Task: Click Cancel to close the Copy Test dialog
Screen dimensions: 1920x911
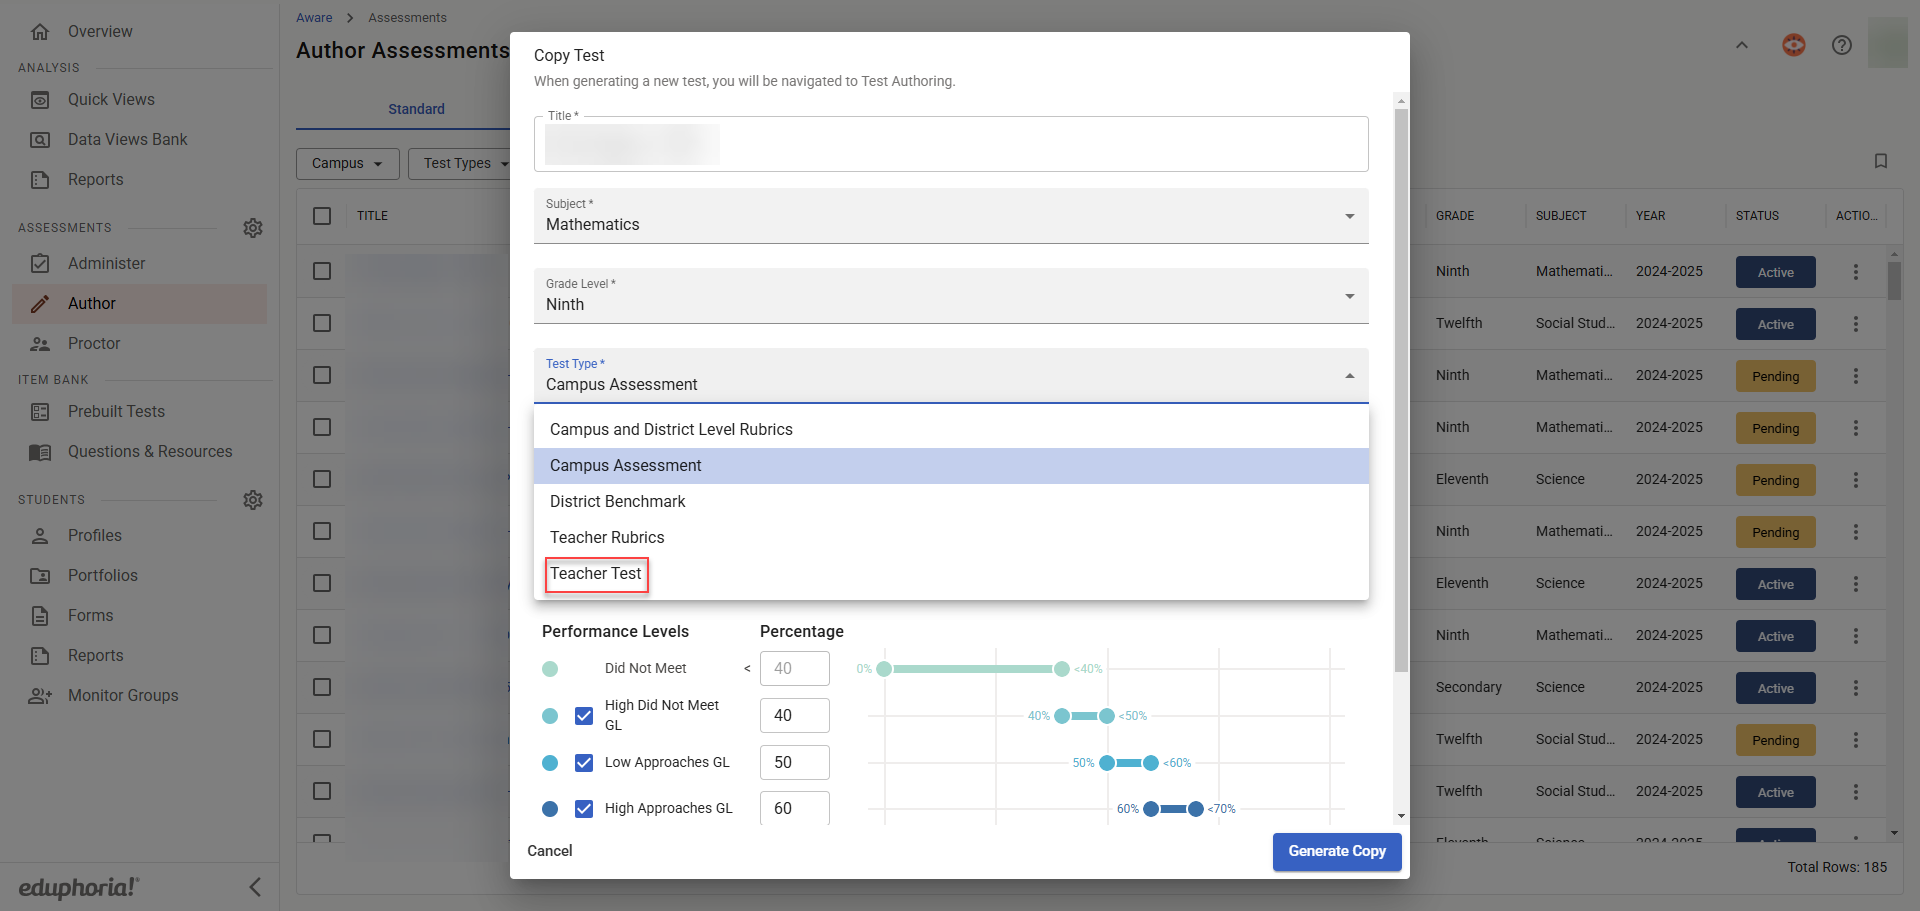Action: [x=550, y=851]
